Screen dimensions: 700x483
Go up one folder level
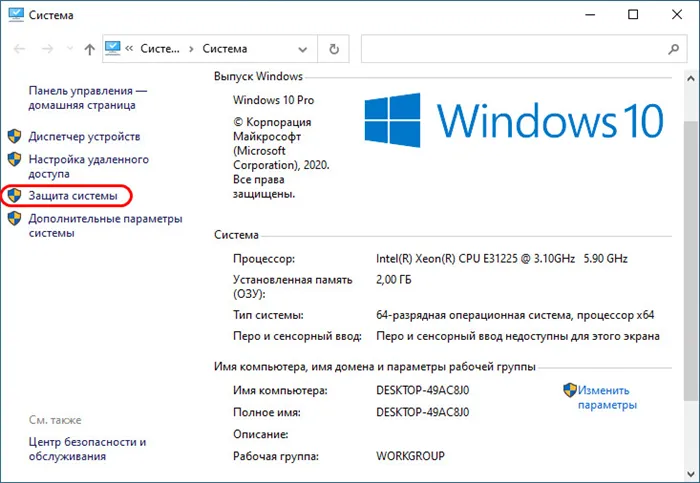coord(90,49)
